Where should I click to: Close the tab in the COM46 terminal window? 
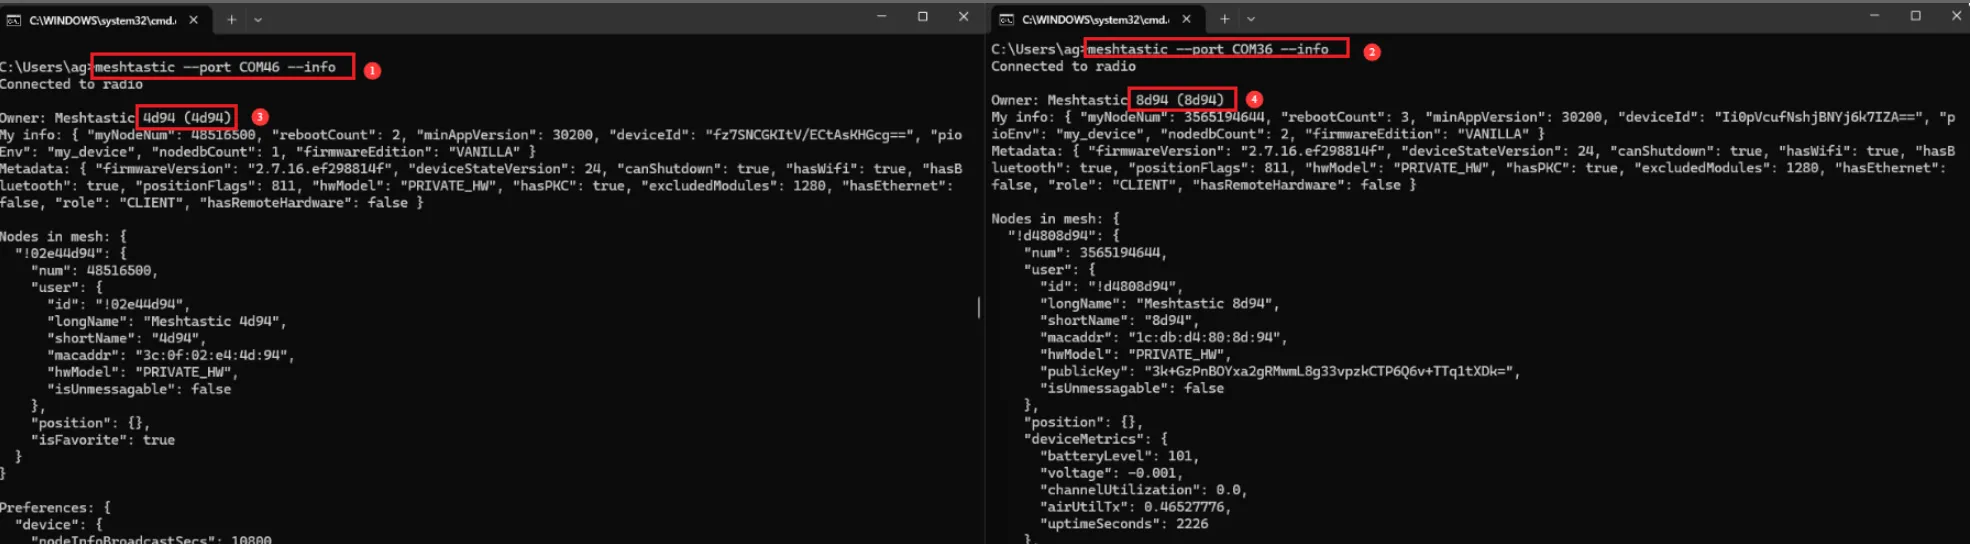193,20
